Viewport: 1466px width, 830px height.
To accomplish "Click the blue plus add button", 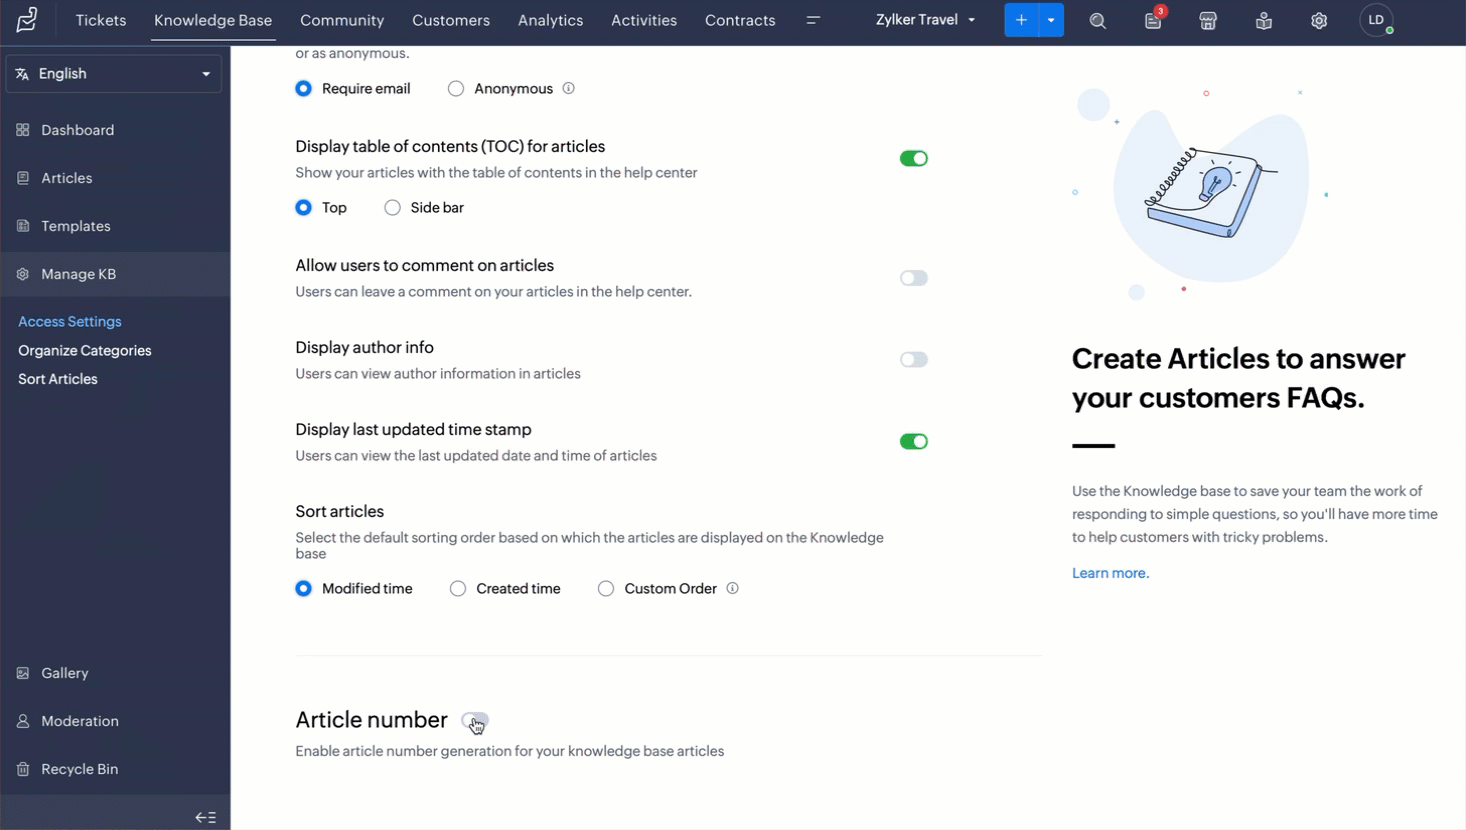I will (x=1021, y=20).
